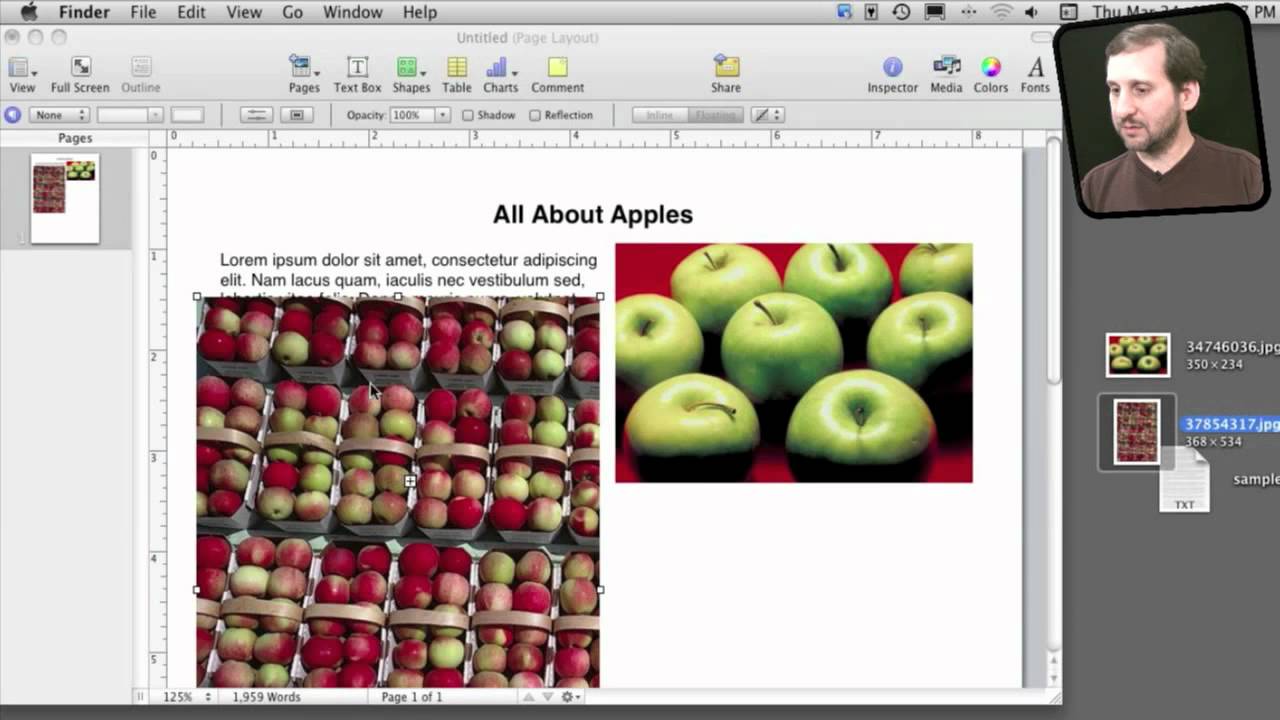
Task: Select the 37854317.jpg desktop file
Action: pyautogui.click(x=1137, y=432)
